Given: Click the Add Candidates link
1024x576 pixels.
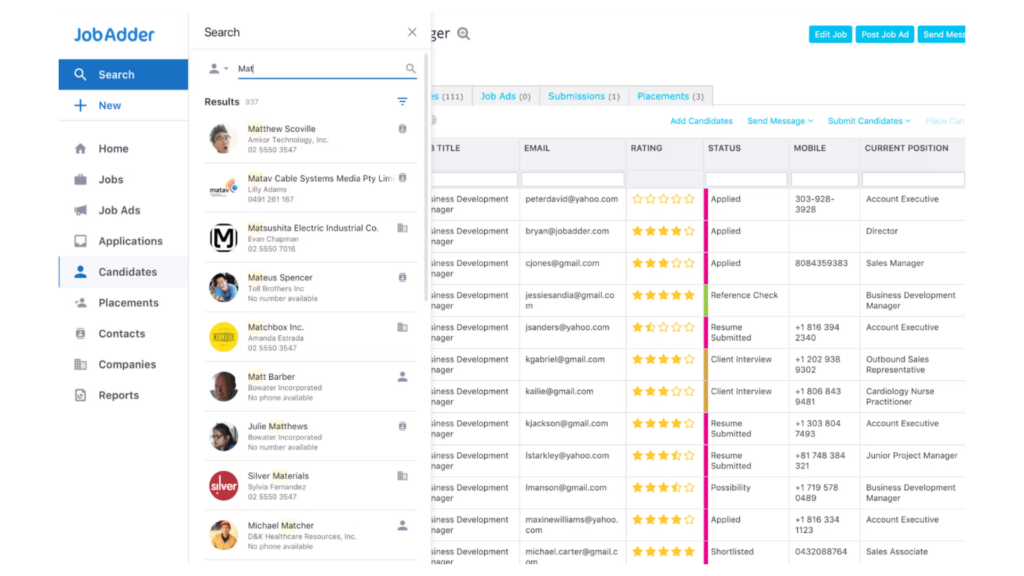Looking at the screenshot, I should coord(701,121).
